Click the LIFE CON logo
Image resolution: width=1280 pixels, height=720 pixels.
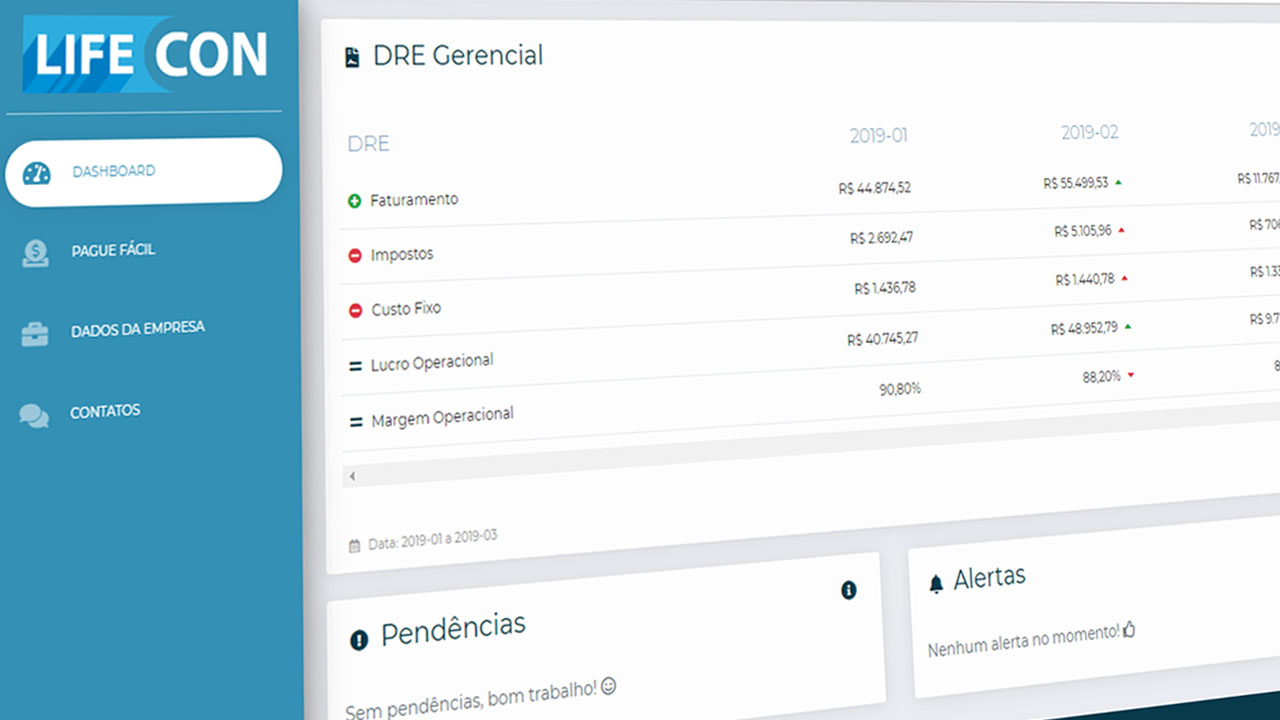coord(144,55)
